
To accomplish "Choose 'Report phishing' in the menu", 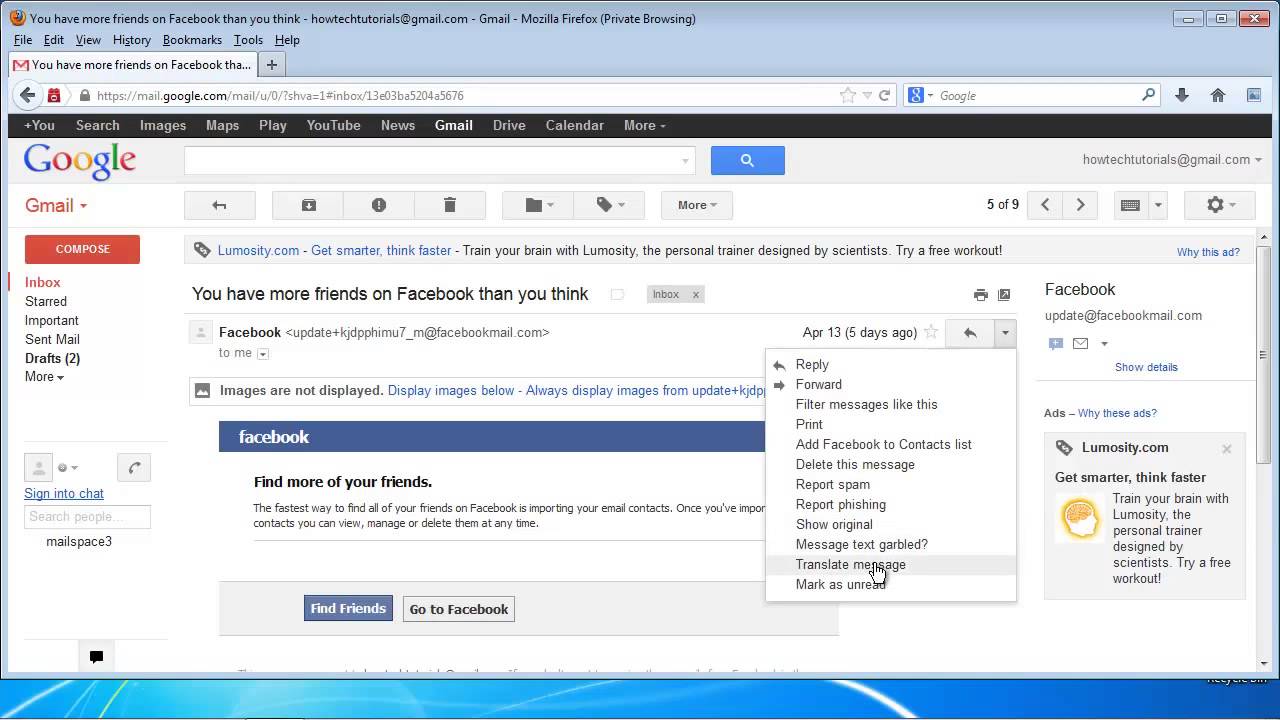I will [x=890, y=505].
